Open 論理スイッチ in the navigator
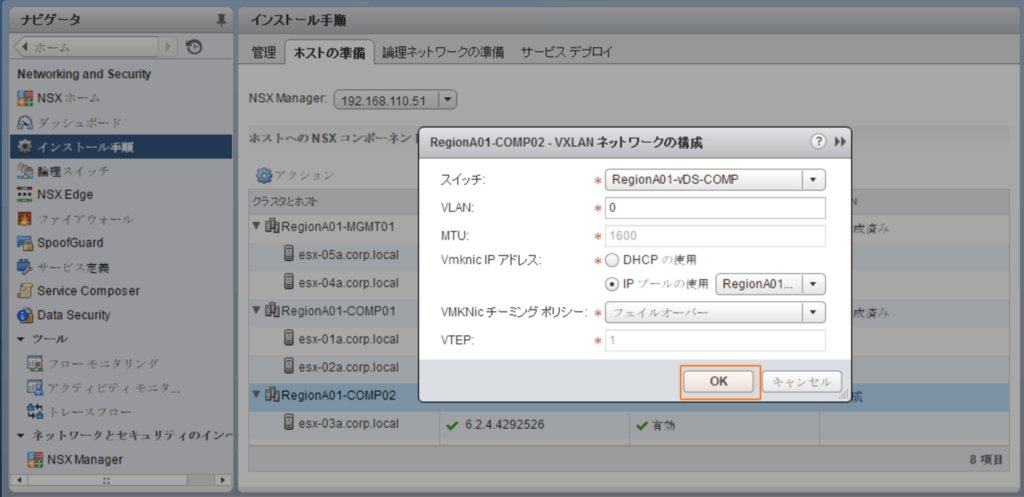The image size is (1024, 497). 63,170
